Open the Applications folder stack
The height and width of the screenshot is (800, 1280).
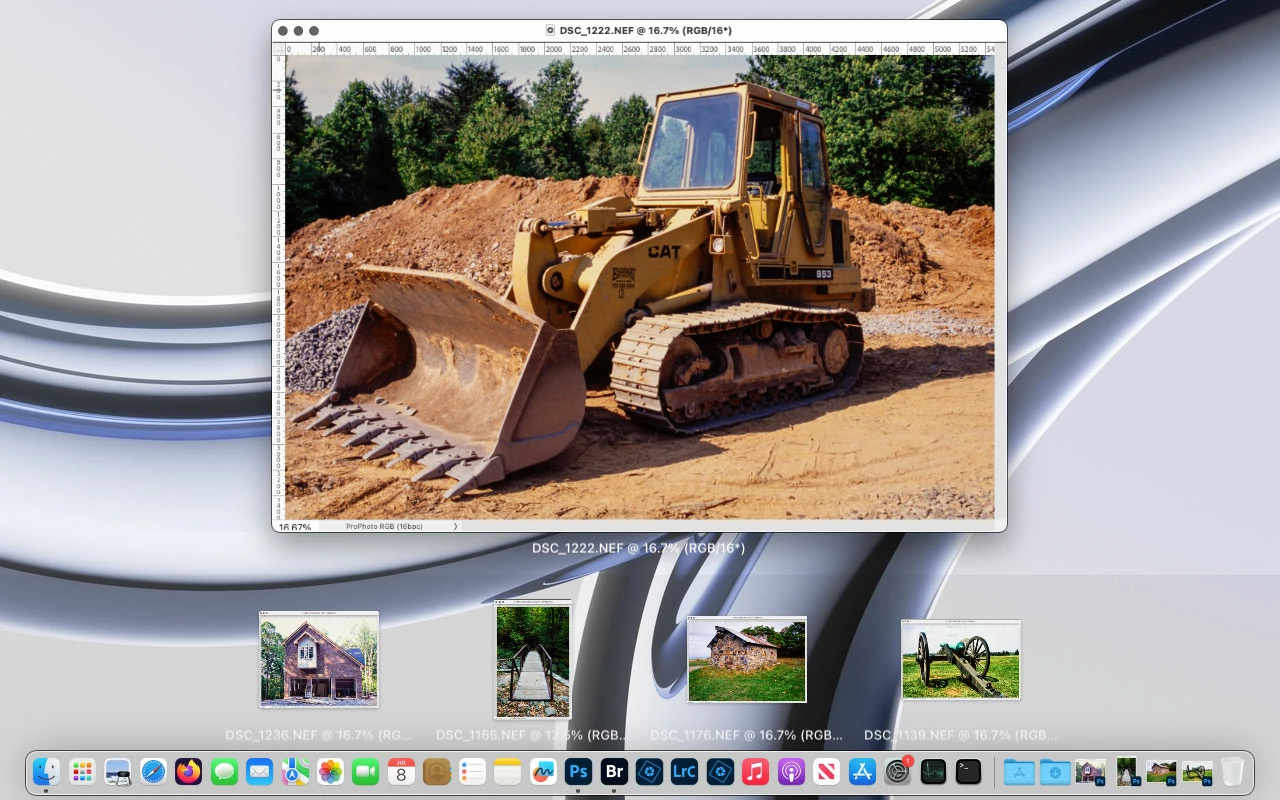coord(1019,772)
